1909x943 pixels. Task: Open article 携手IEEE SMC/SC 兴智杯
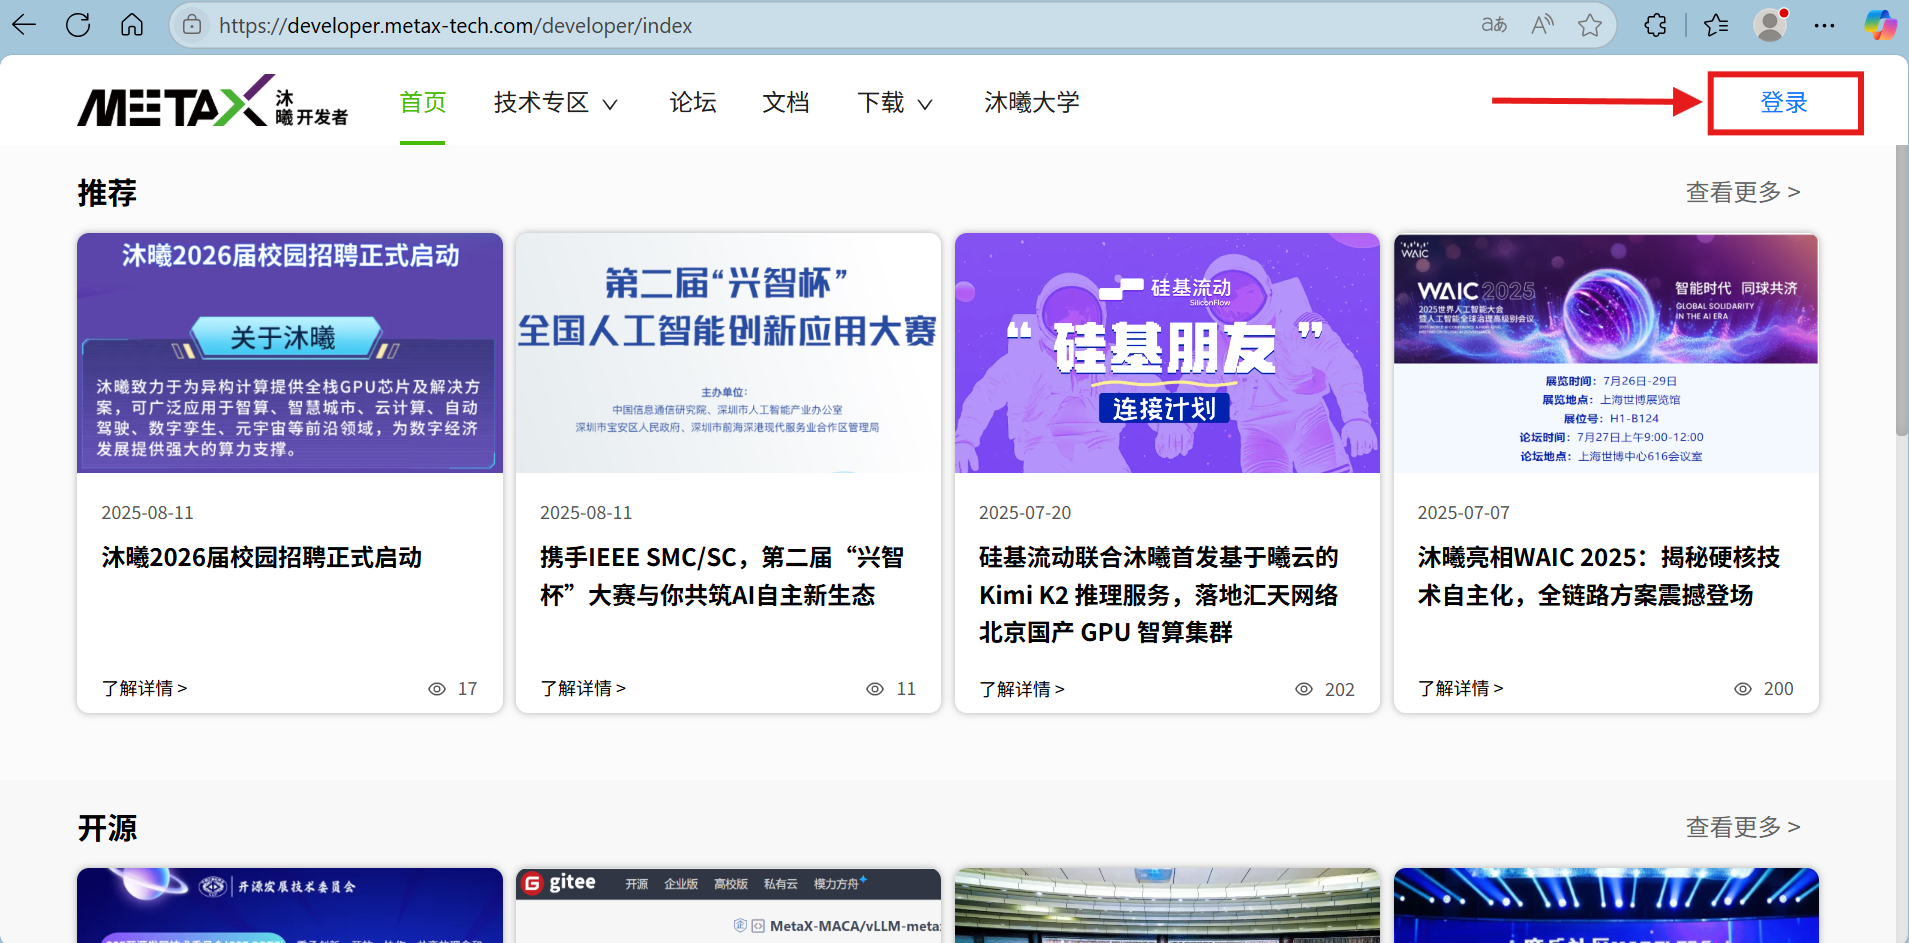pyautogui.click(x=722, y=576)
